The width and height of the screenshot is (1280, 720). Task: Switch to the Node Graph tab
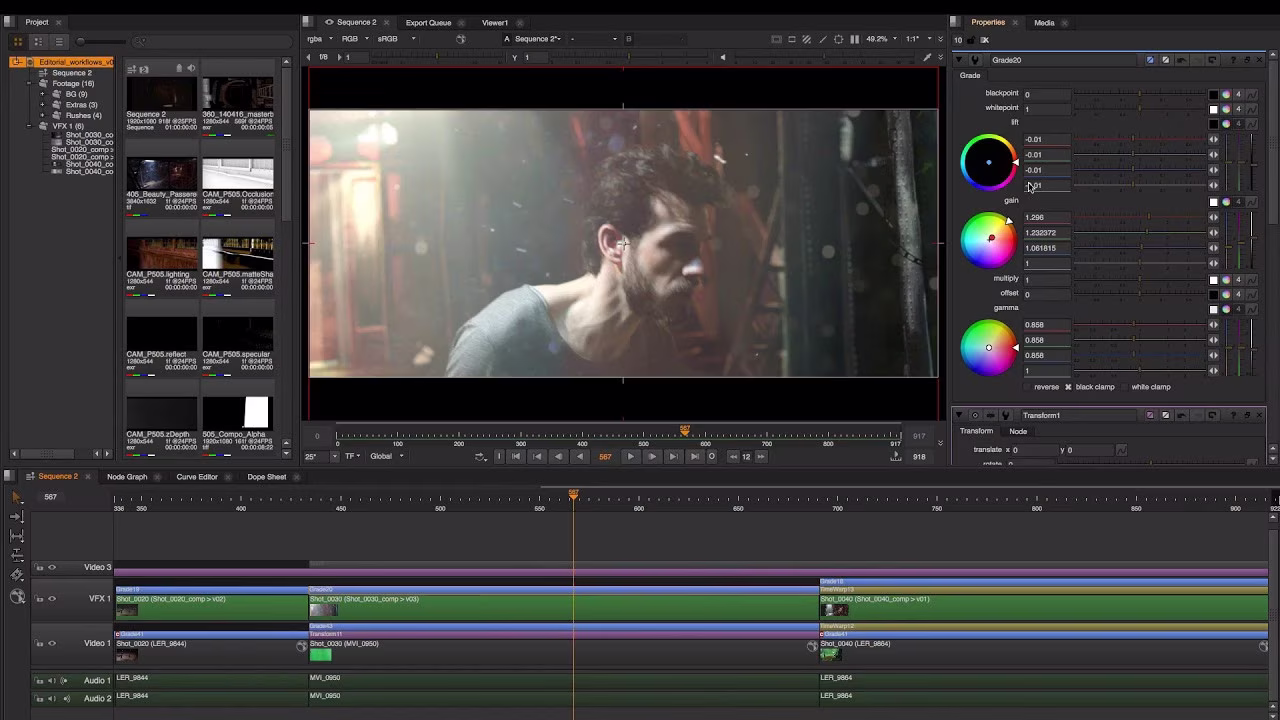click(127, 477)
